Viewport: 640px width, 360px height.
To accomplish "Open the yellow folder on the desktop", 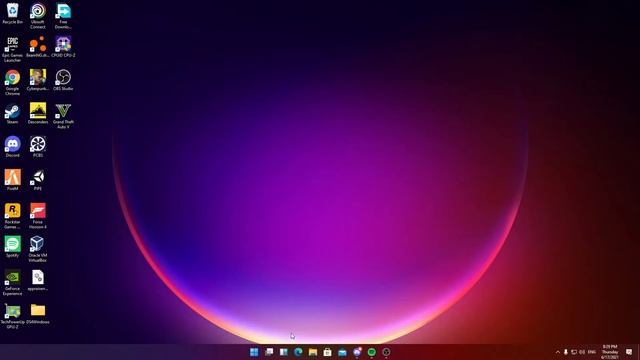I will coord(38,314).
